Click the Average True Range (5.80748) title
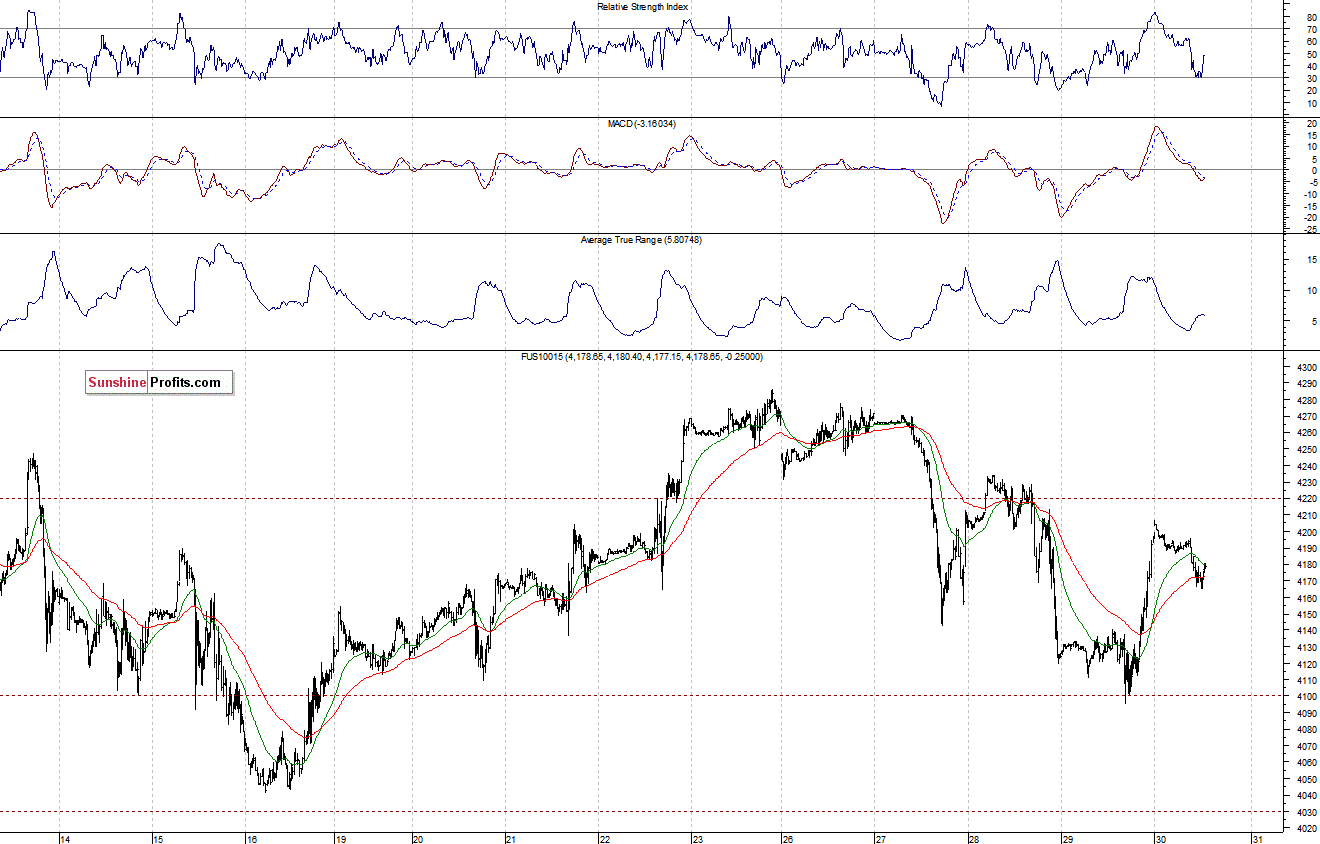Screen dimensions: 1320x844 642,240
